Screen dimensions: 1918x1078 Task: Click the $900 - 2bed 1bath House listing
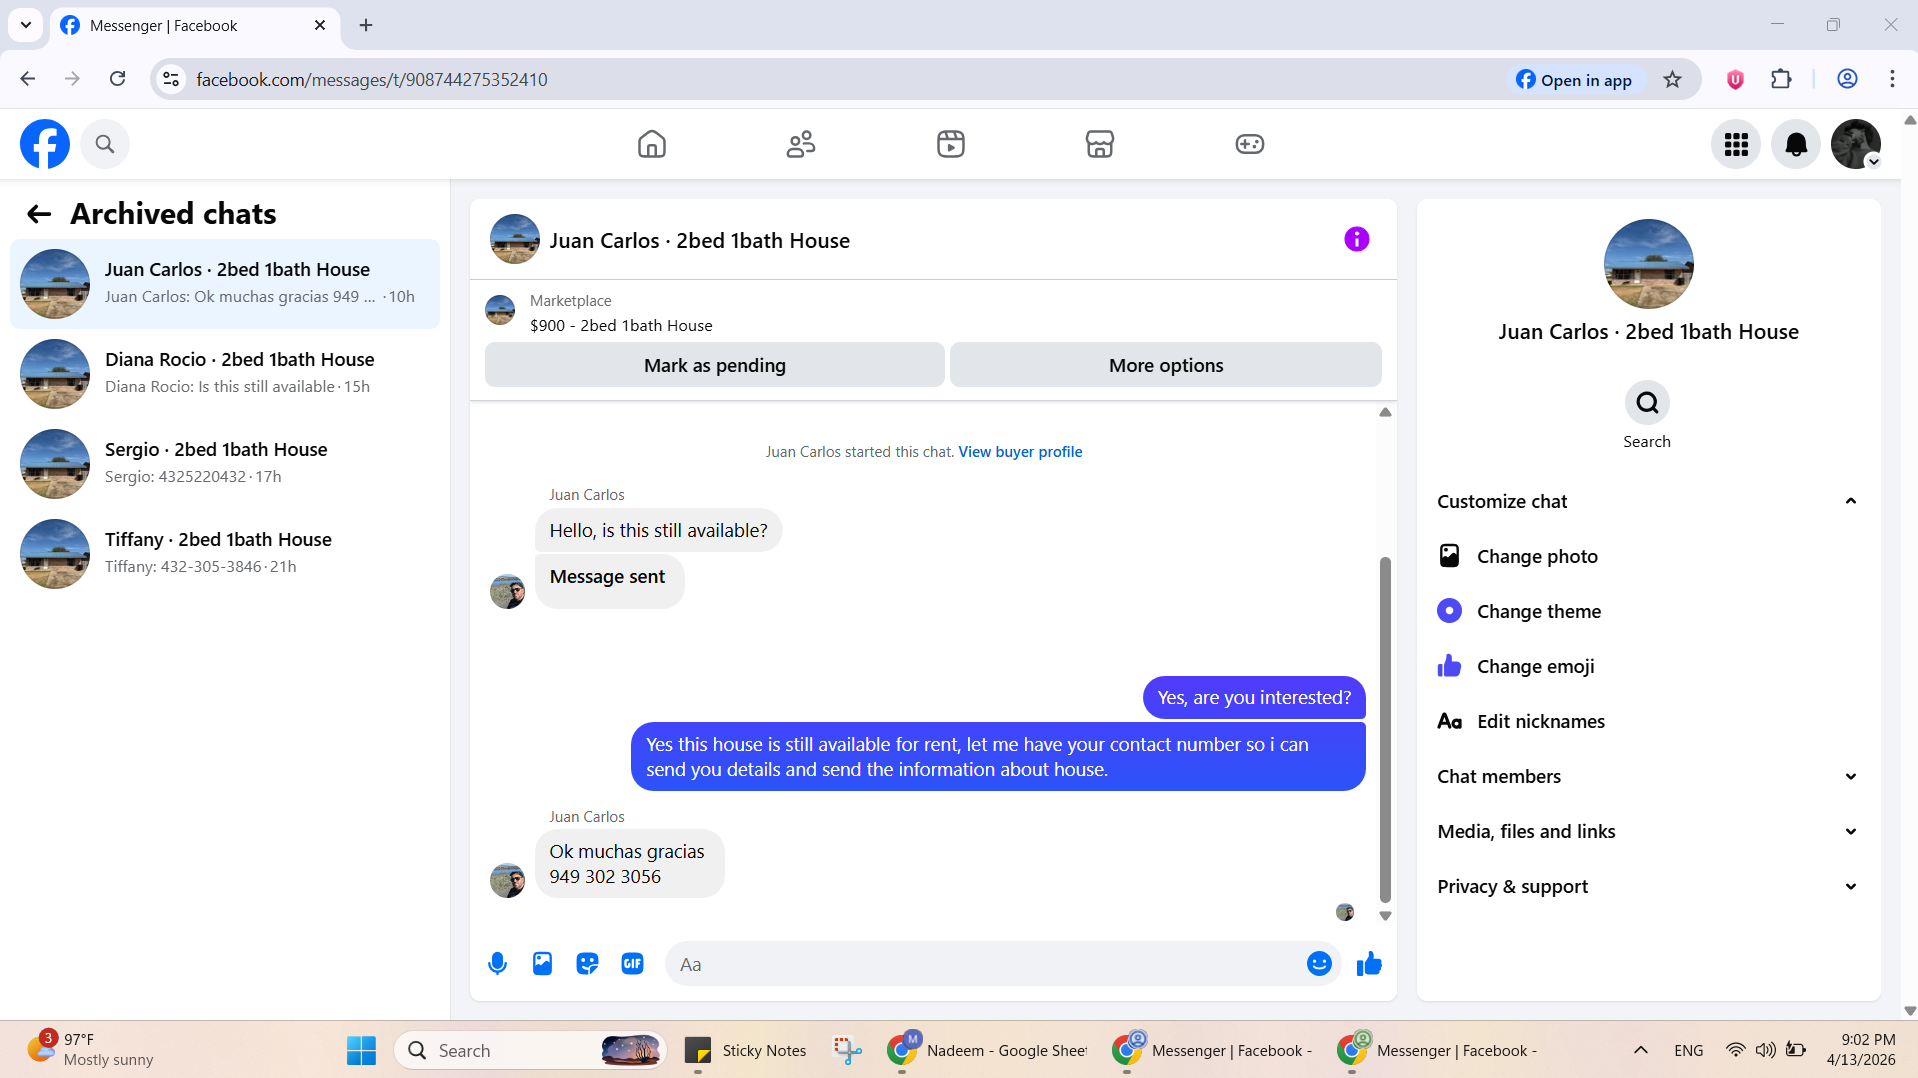(621, 325)
